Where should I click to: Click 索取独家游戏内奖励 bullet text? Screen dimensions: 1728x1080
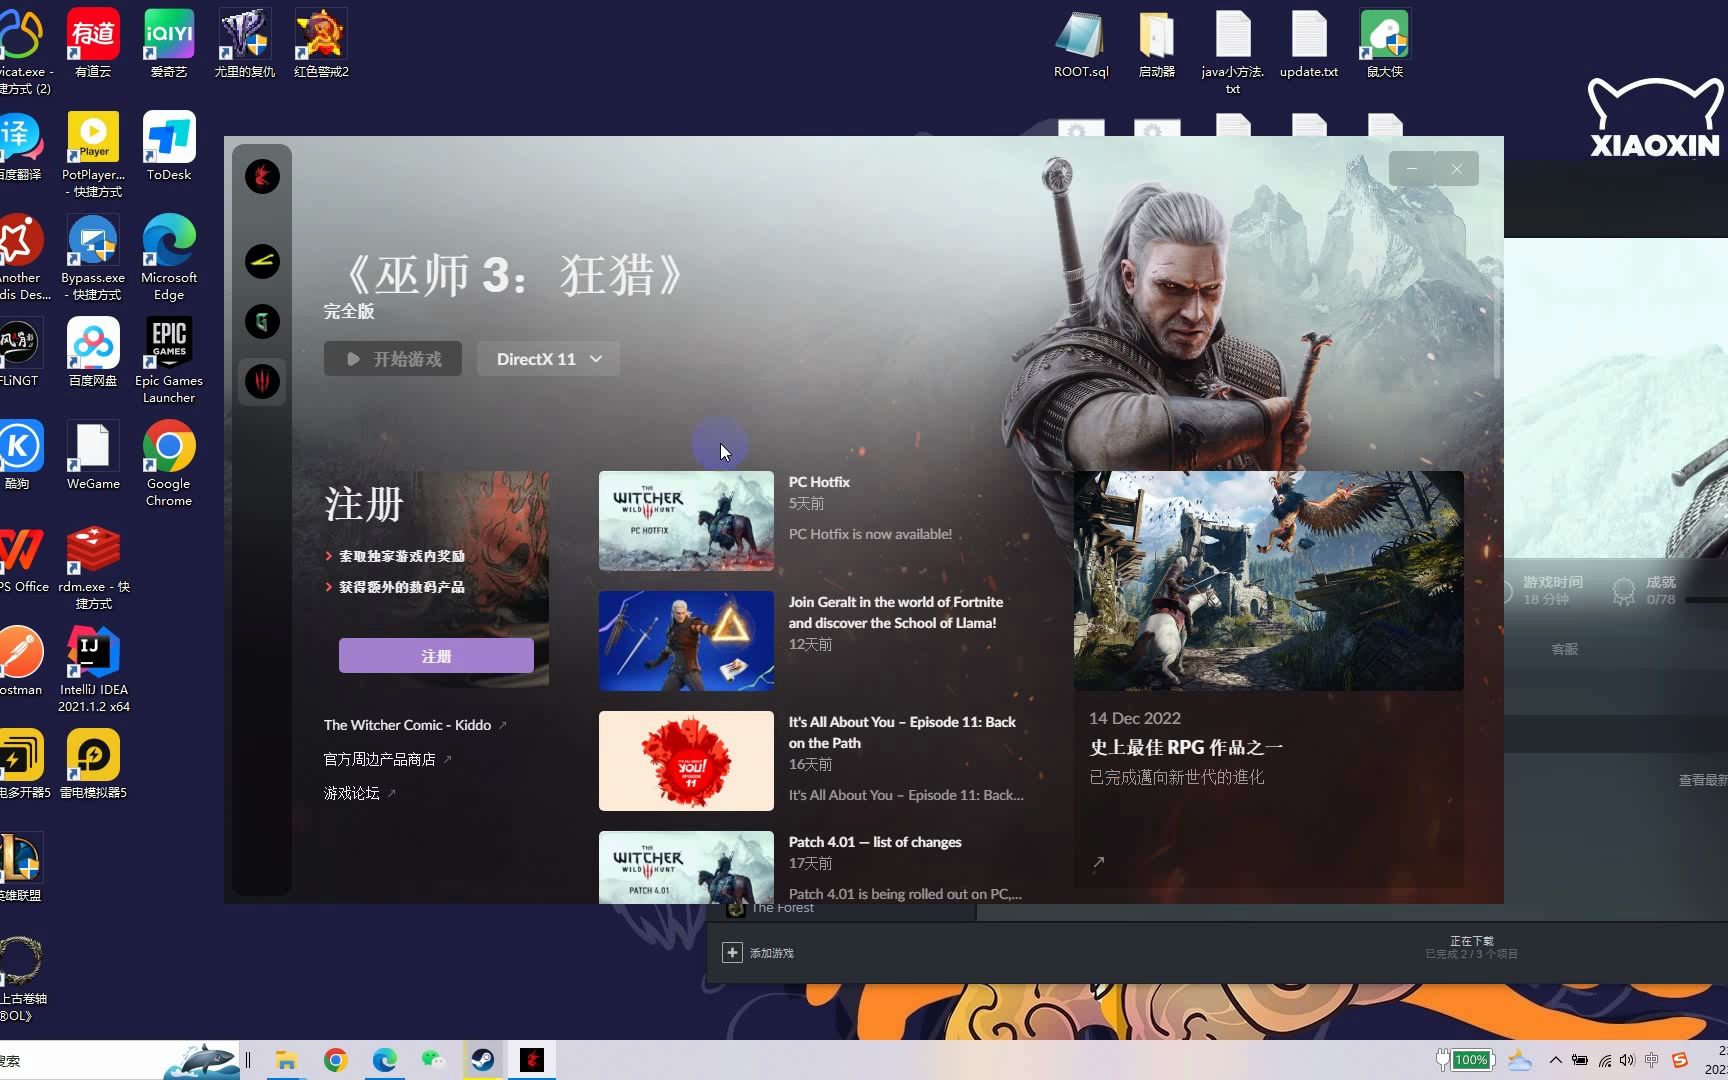tap(401, 556)
